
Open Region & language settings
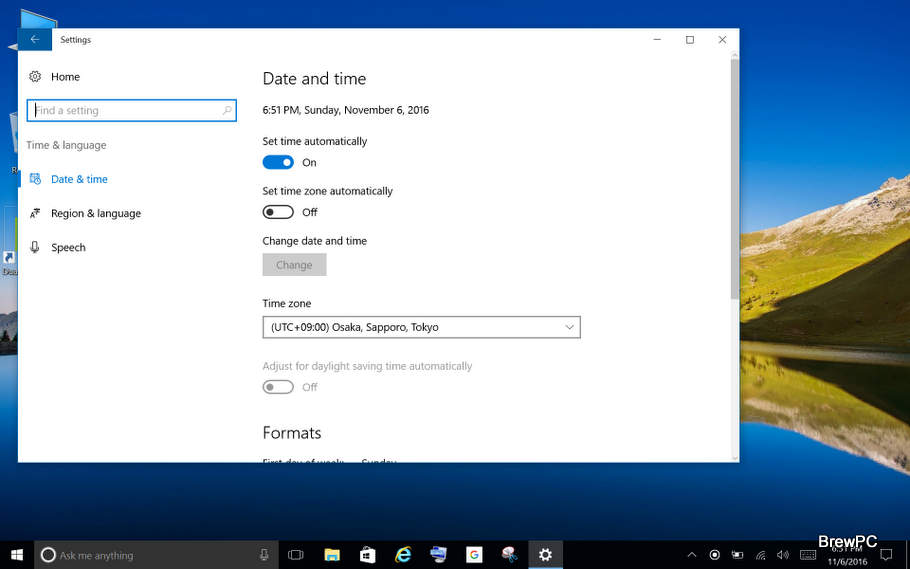[x=95, y=213]
